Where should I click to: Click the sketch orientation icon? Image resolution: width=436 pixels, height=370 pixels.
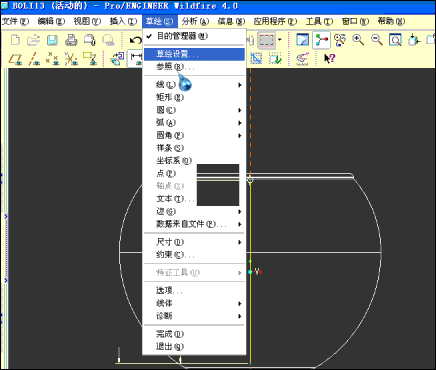click(117, 59)
